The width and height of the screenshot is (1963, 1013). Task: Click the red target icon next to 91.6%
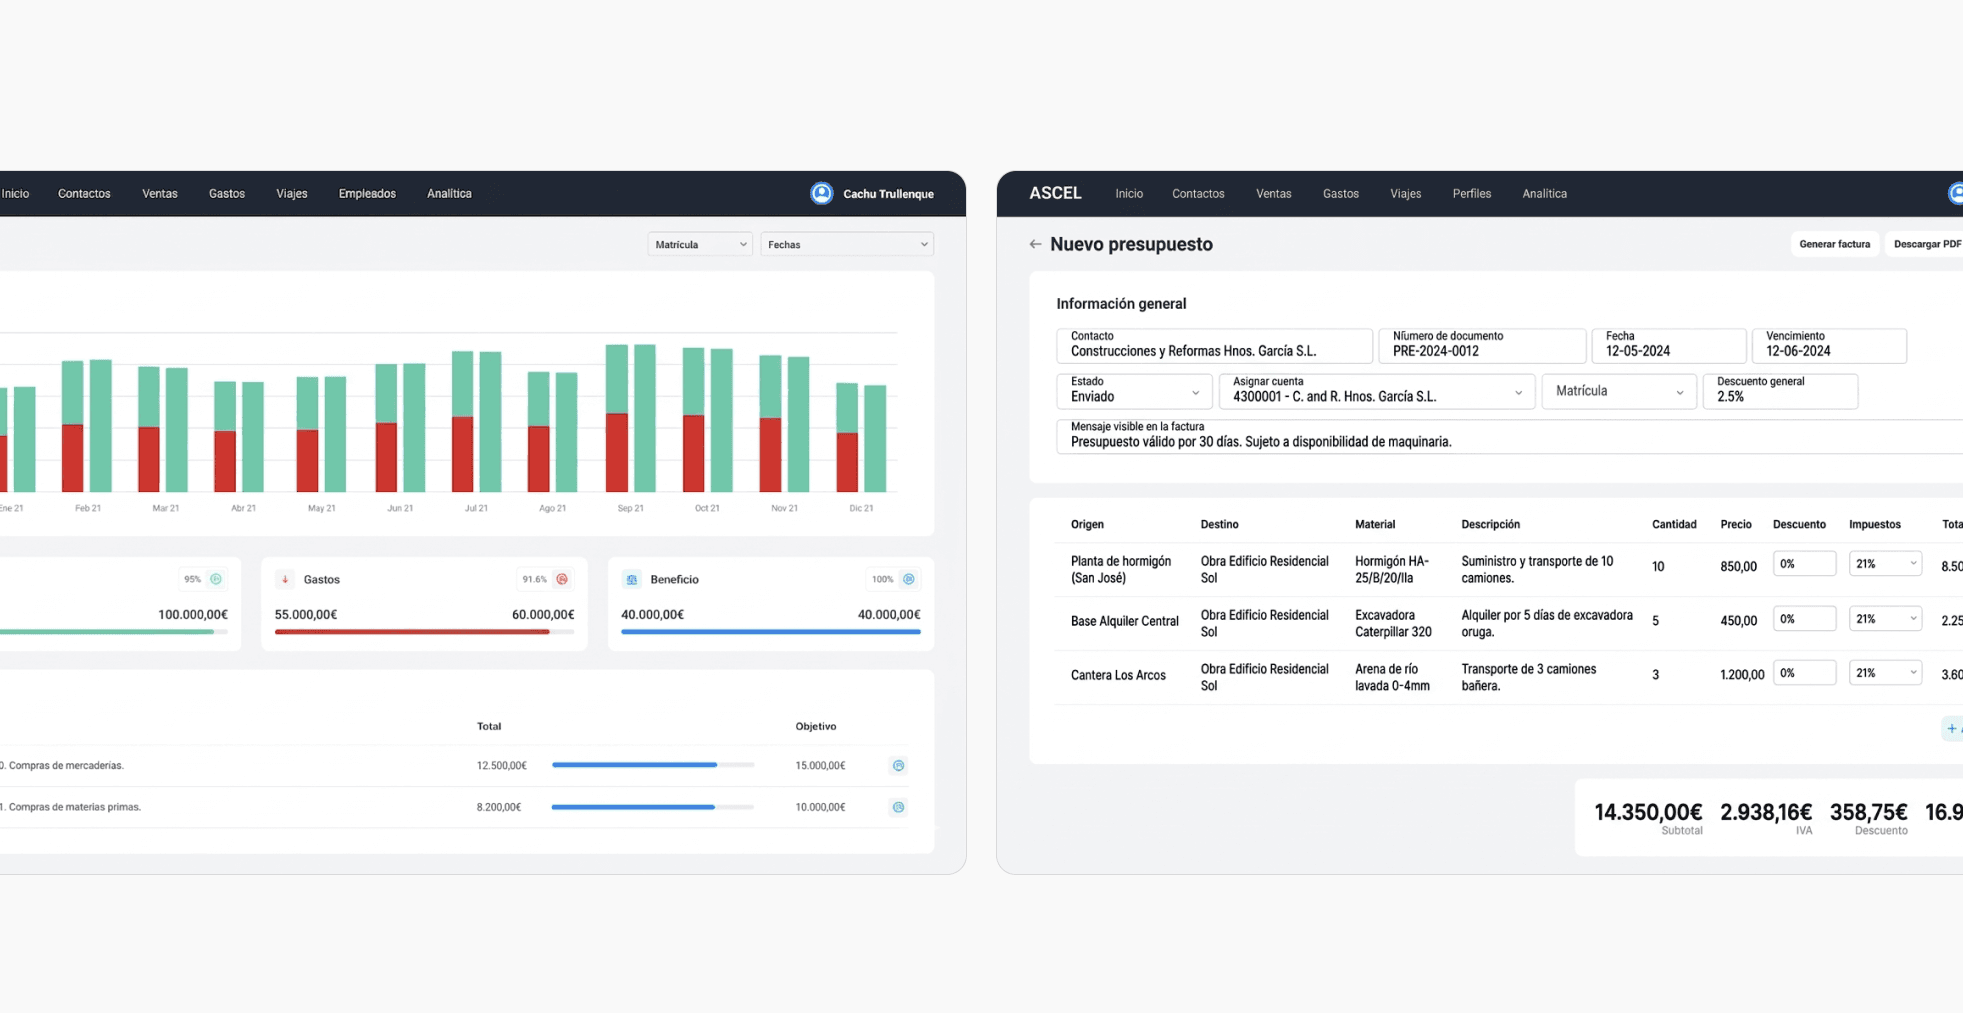[562, 579]
